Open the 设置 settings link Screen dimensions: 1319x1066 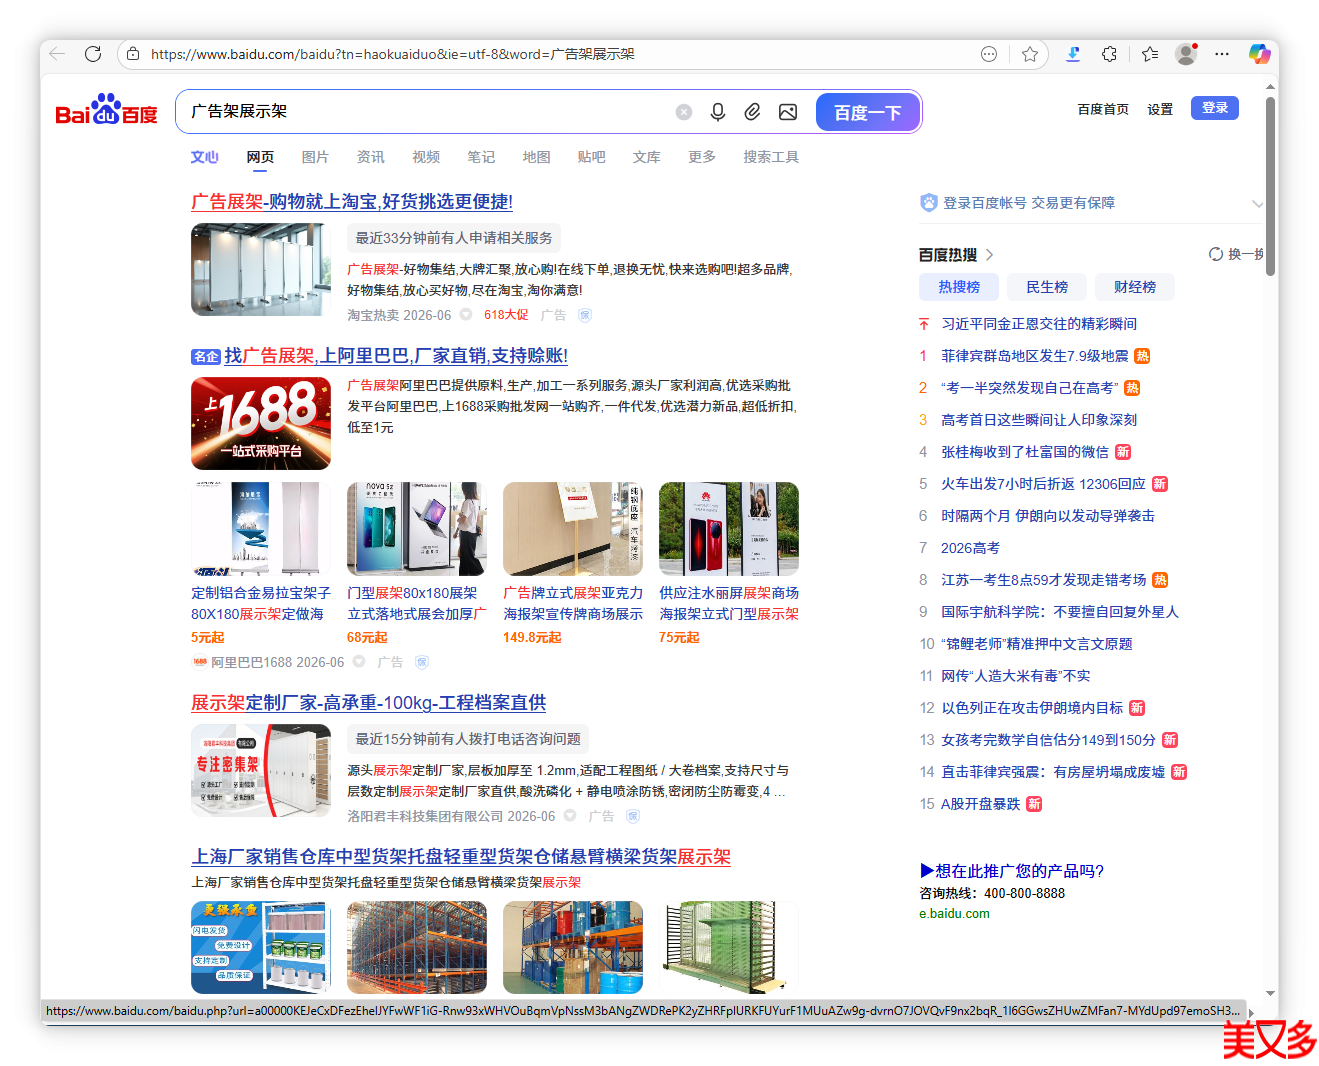[x=1160, y=109]
